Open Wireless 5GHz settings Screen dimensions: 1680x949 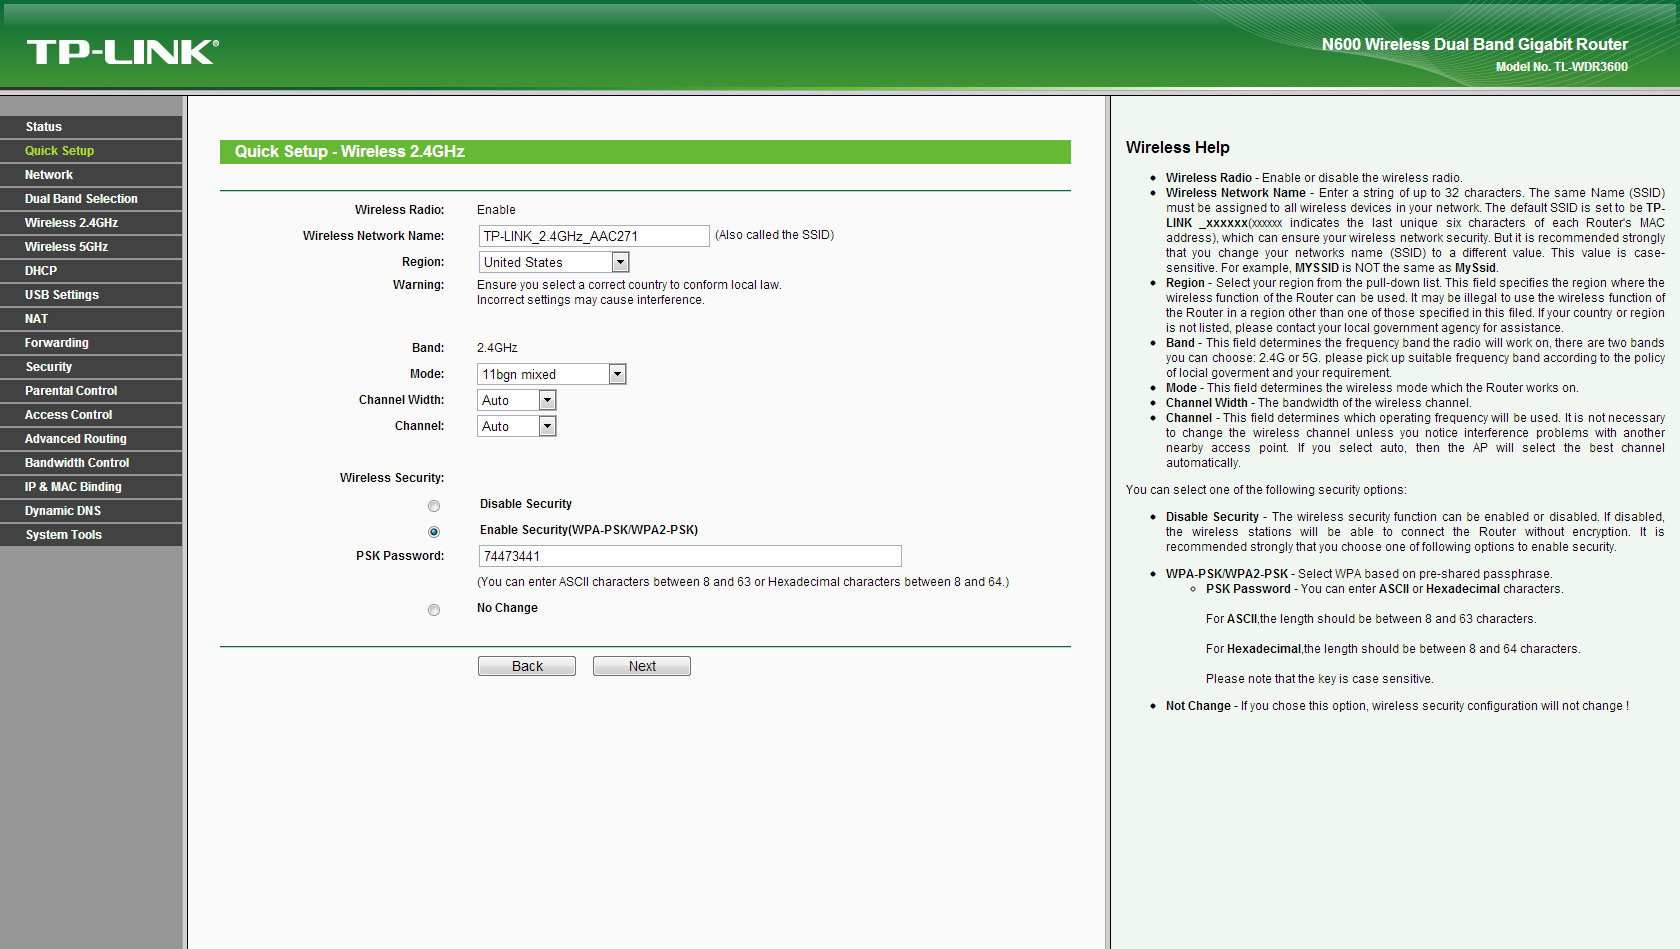point(91,247)
